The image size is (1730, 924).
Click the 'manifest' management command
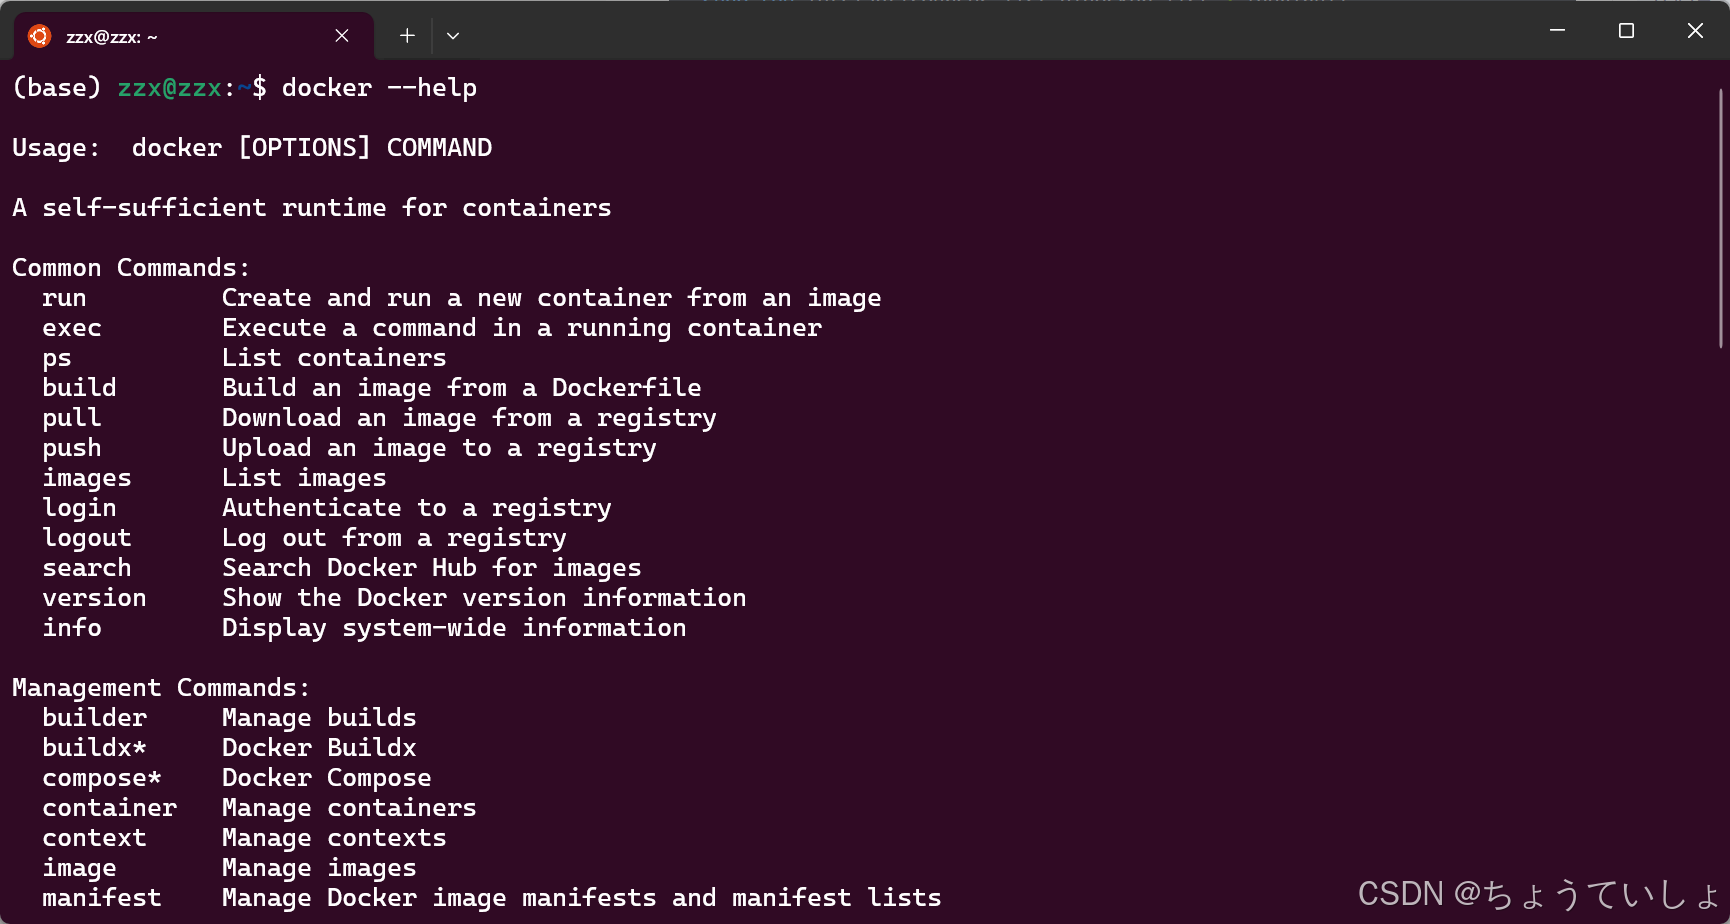point(102,898)
